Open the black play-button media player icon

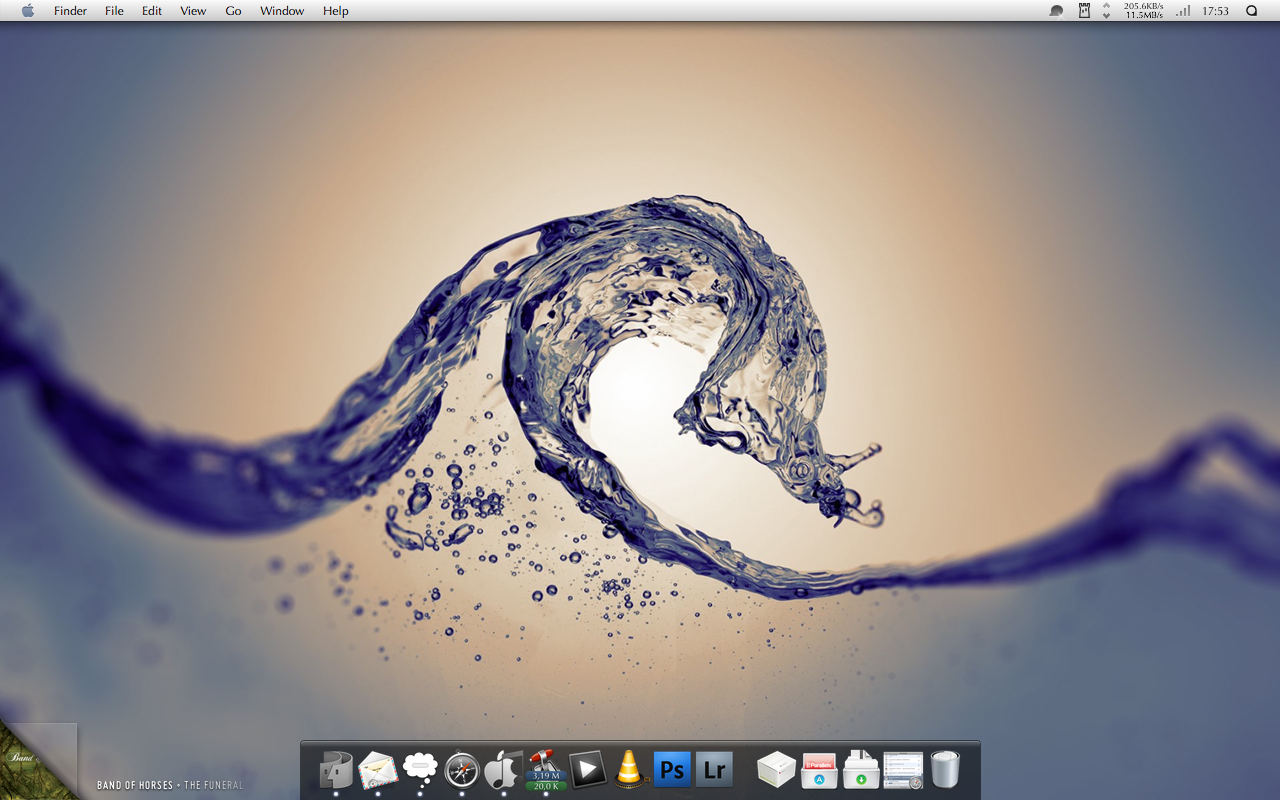[588, 769]
